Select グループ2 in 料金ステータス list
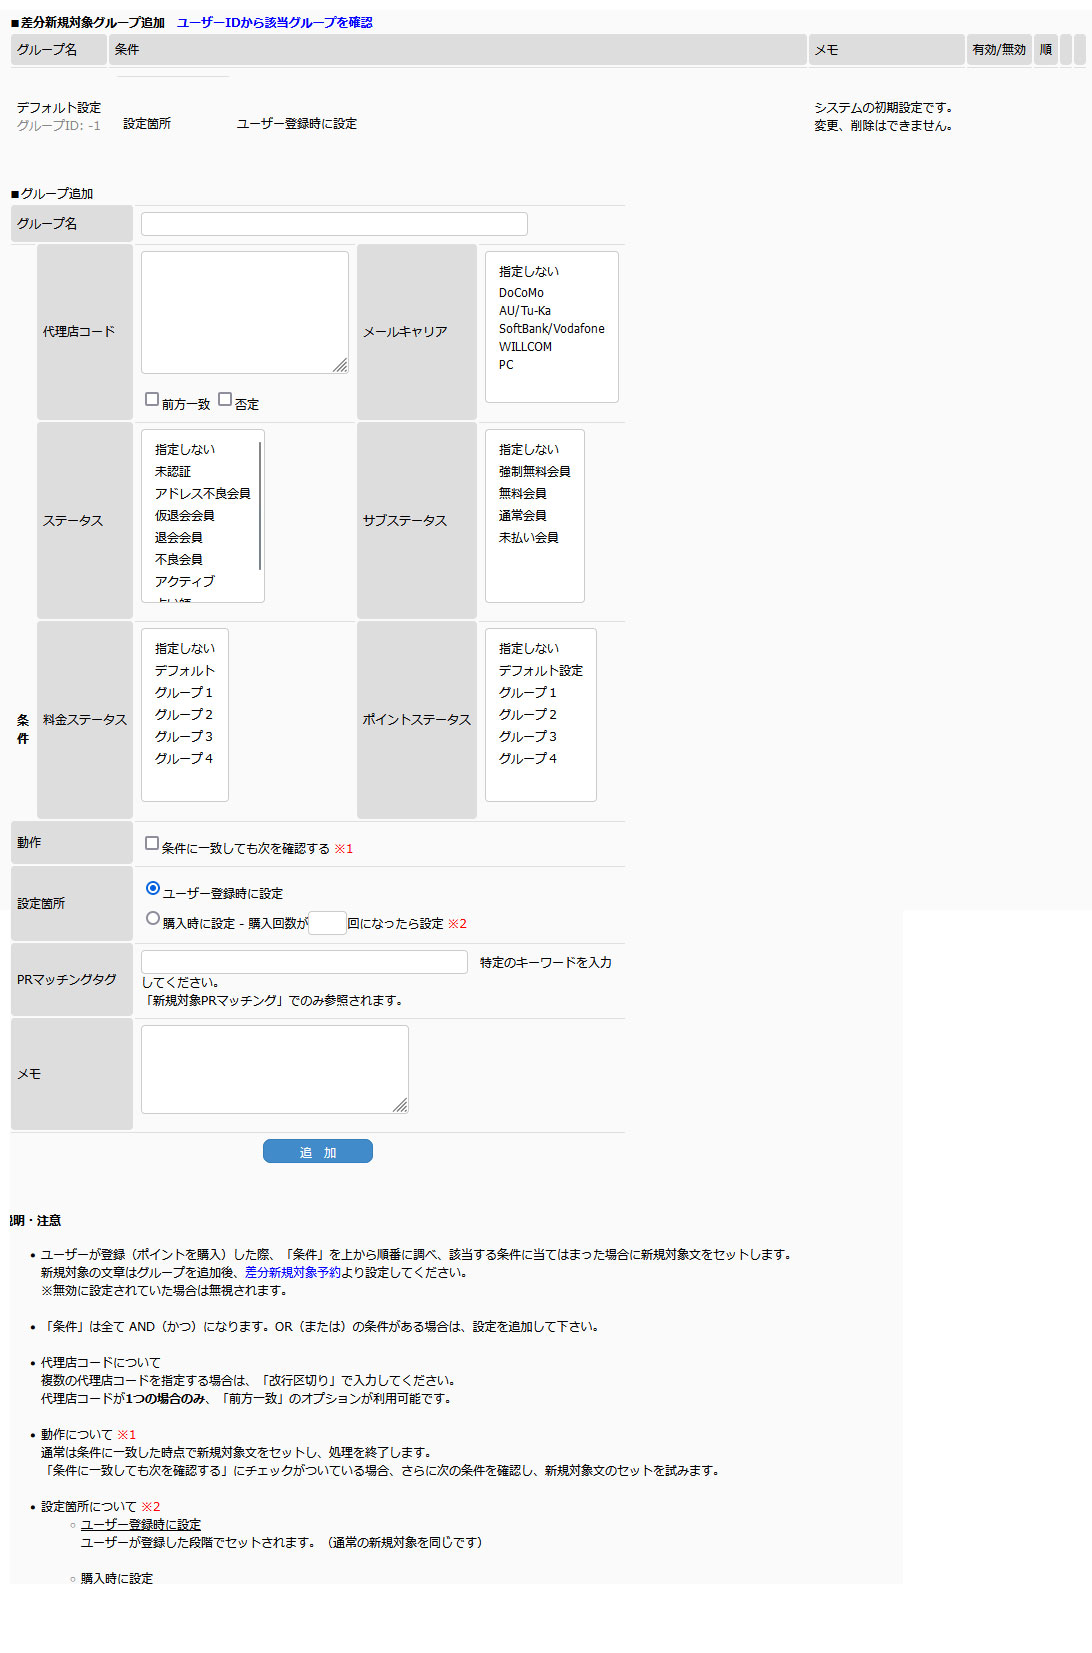Viewport: 1092px width, 1653px height. coord(183,715)
